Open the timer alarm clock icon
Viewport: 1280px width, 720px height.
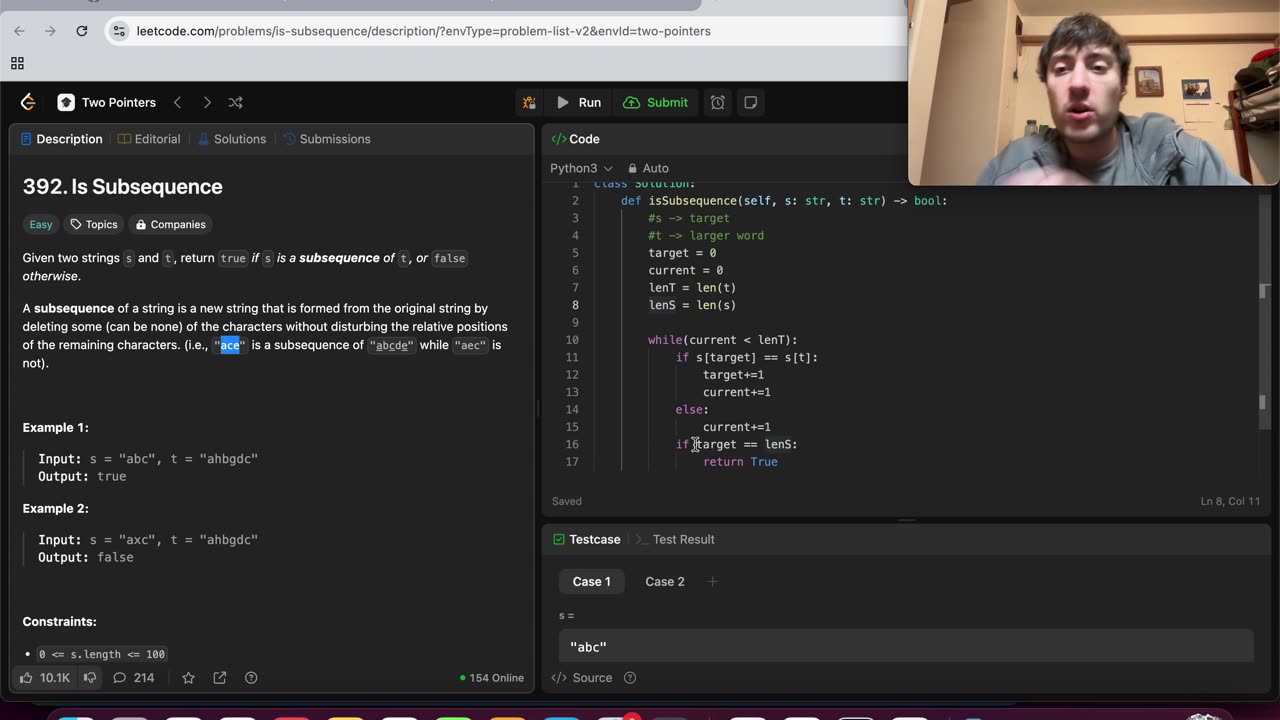[x=718, y=102]
